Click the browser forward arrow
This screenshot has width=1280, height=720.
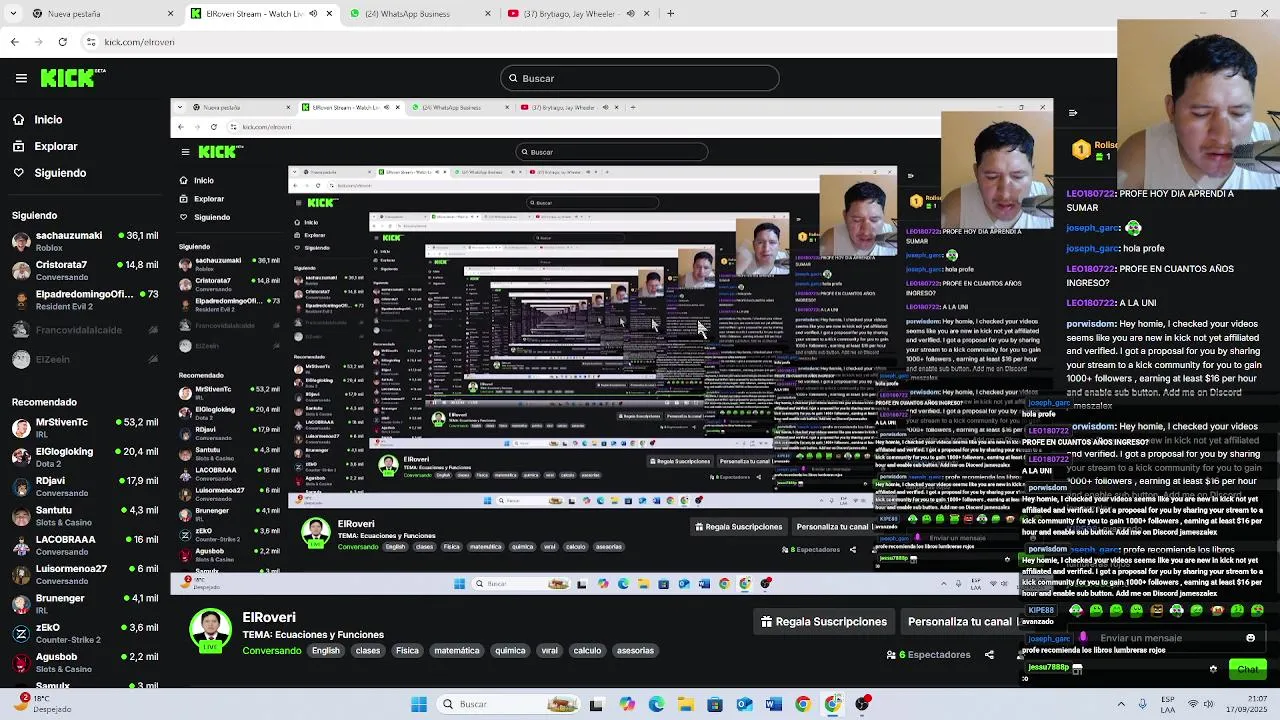[38, 42]
